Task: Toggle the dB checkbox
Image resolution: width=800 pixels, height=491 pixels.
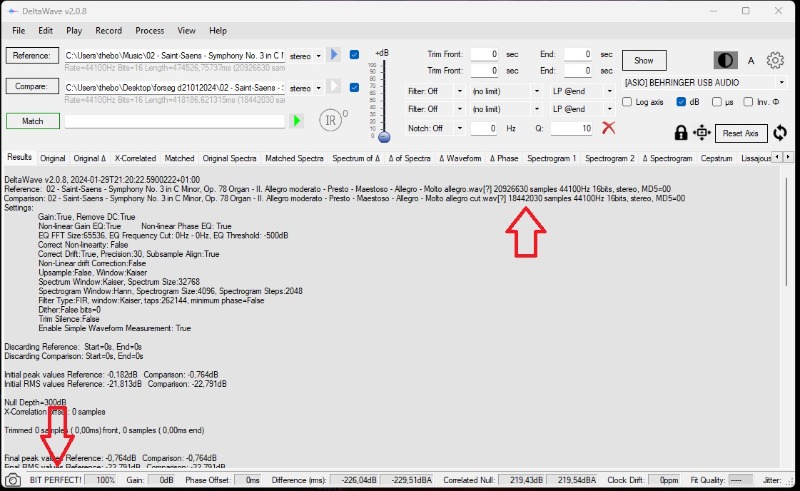Action: pos(681,102)
